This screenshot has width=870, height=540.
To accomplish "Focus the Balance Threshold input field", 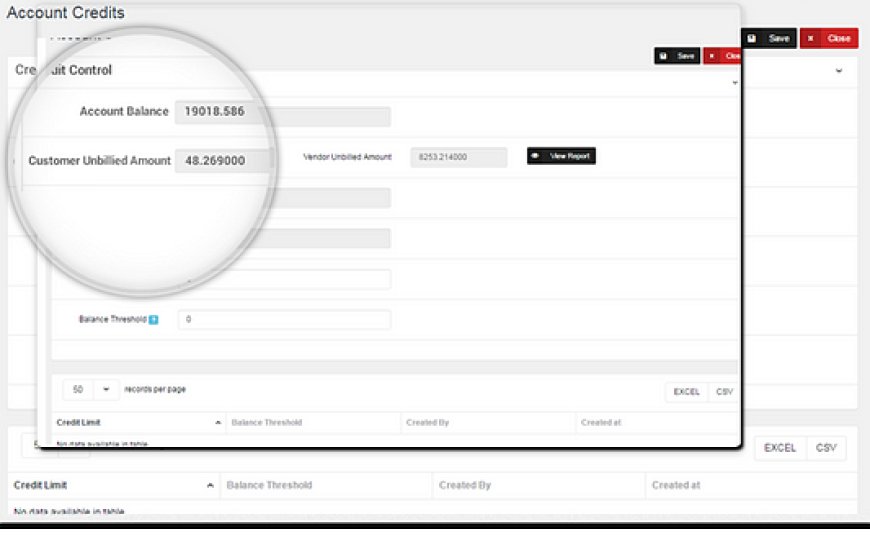I will 284,320.
